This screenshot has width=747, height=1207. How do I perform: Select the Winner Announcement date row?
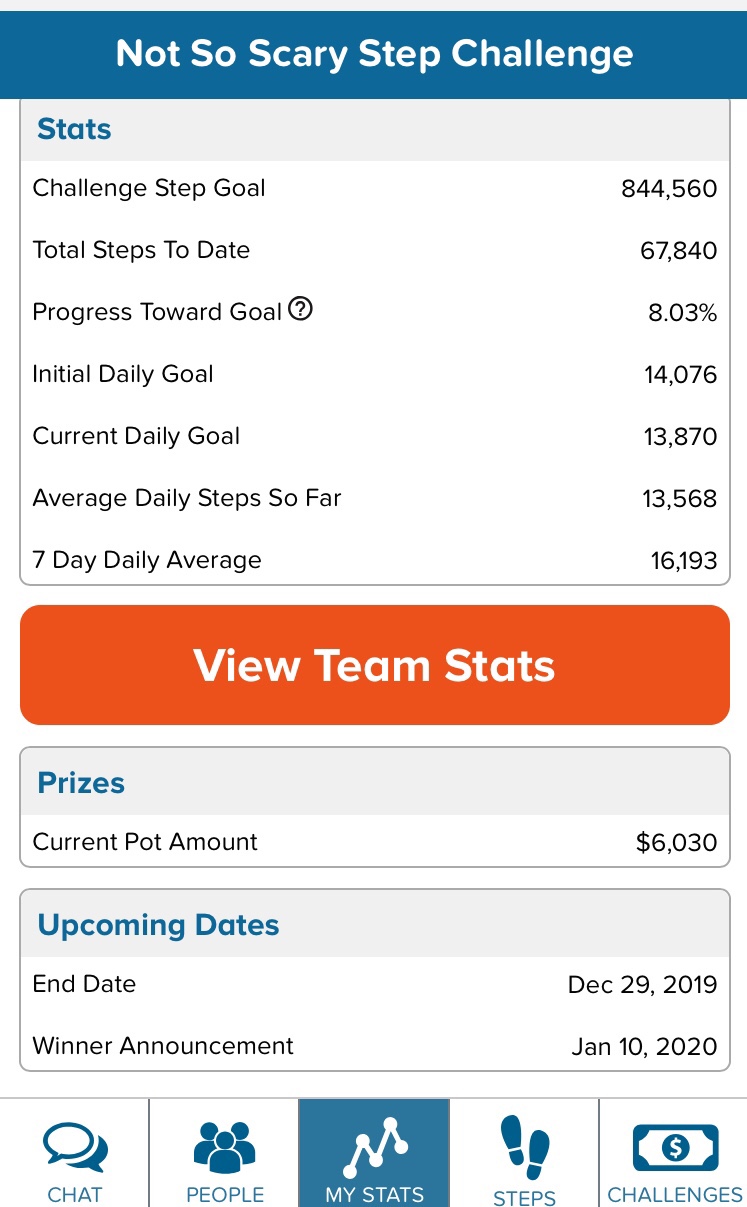click(374, 1046)
